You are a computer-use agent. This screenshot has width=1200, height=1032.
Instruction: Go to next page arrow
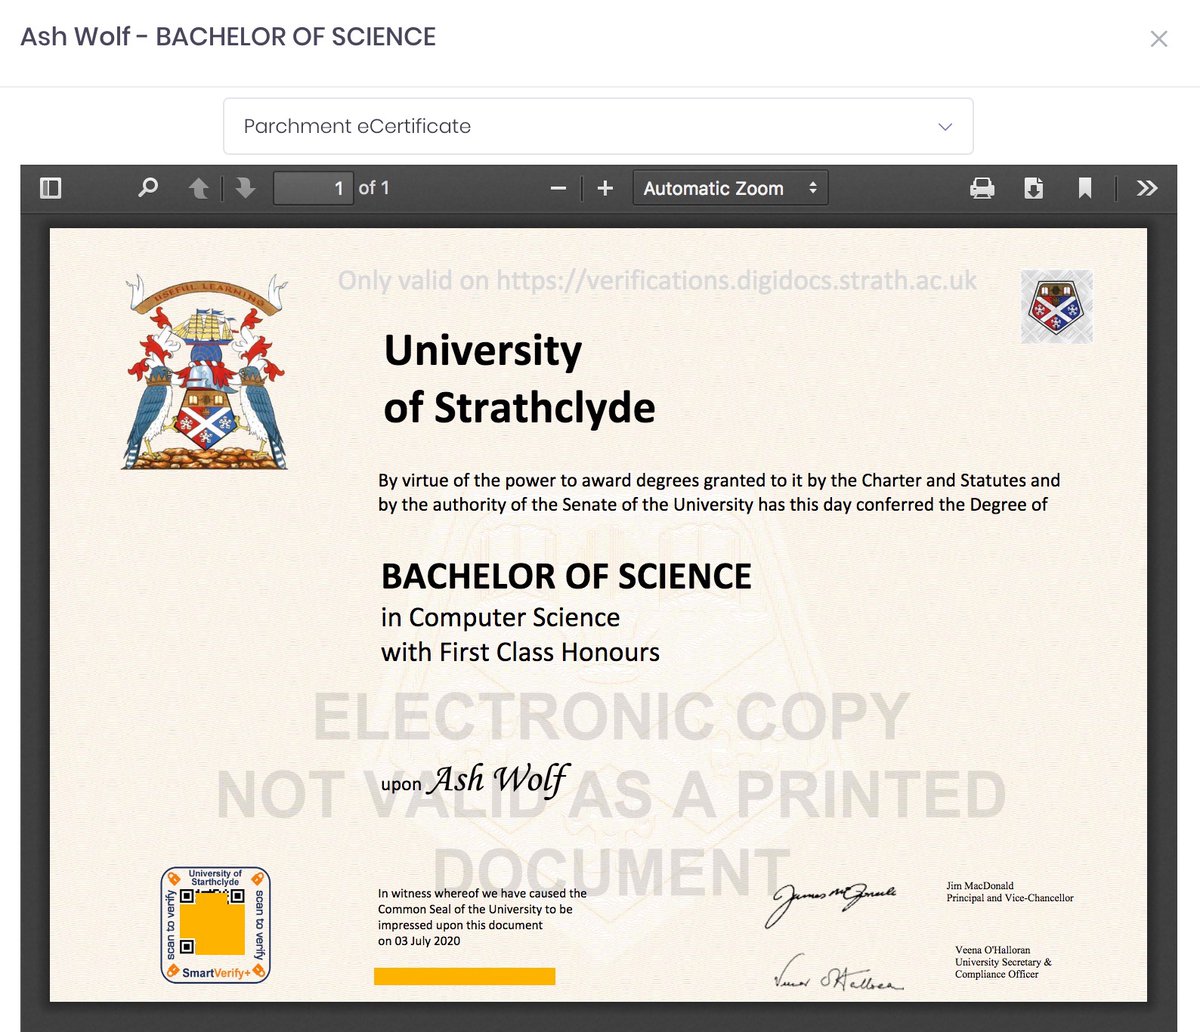click(245, 188)
